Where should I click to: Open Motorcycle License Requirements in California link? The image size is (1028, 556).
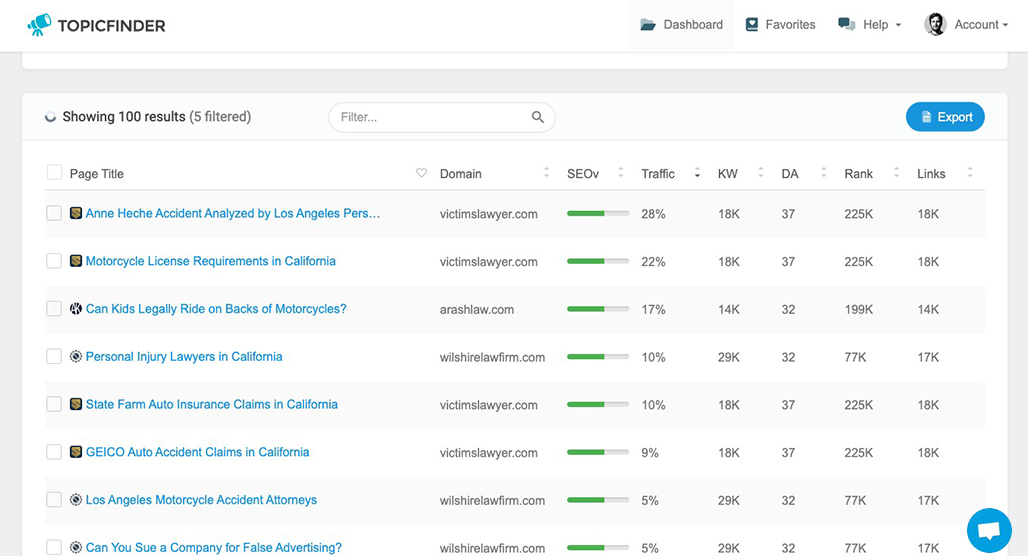[x=210, y=261]
